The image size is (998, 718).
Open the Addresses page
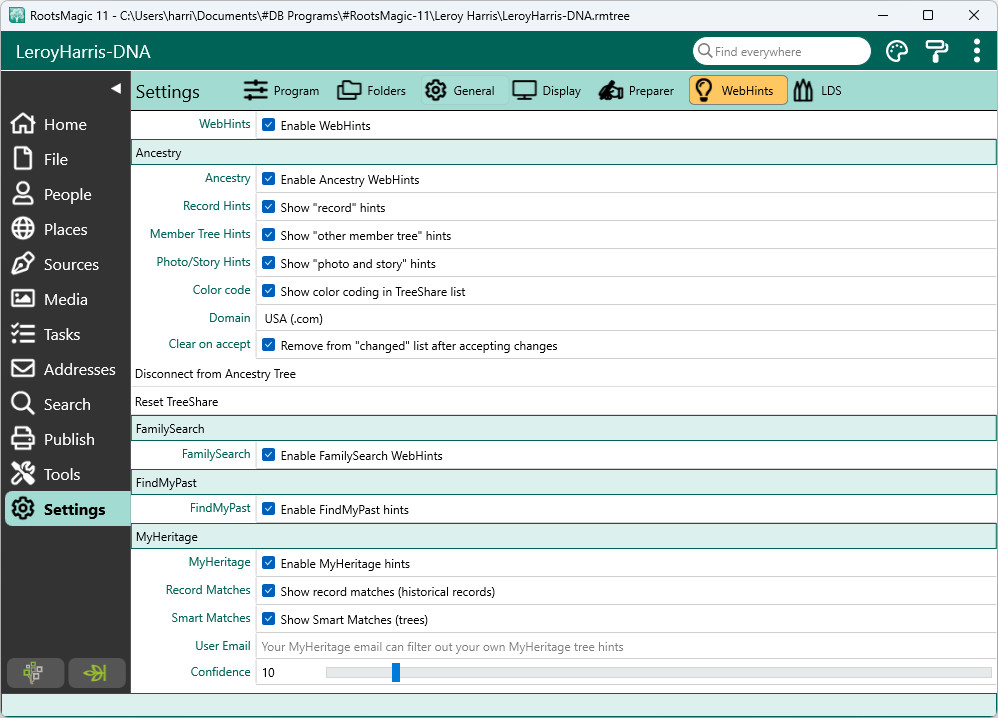pyautogui.click(x=66, y=369)
